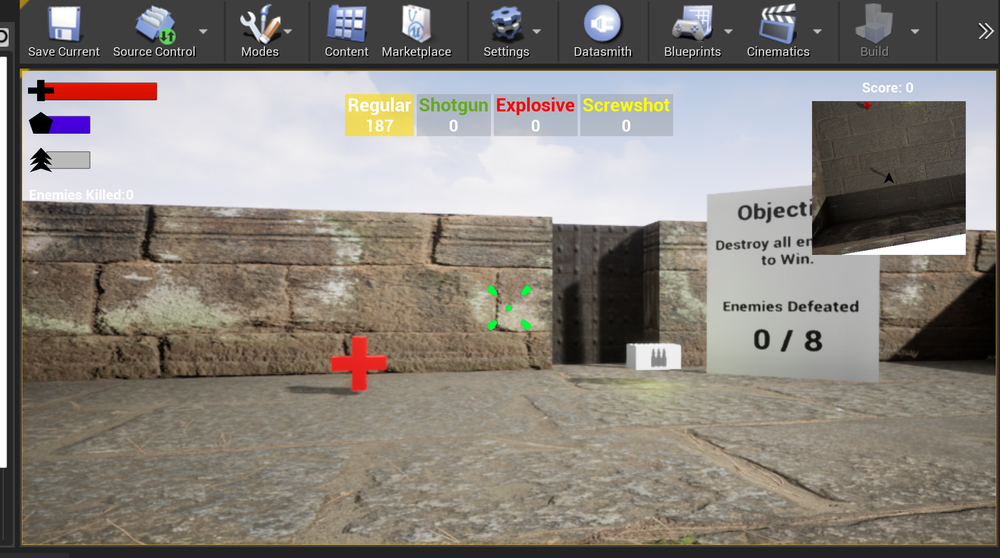This screenshot has height=558, width=1000.
Task: Expand the Settings dropdown arrow
Action: pos(536,31)
